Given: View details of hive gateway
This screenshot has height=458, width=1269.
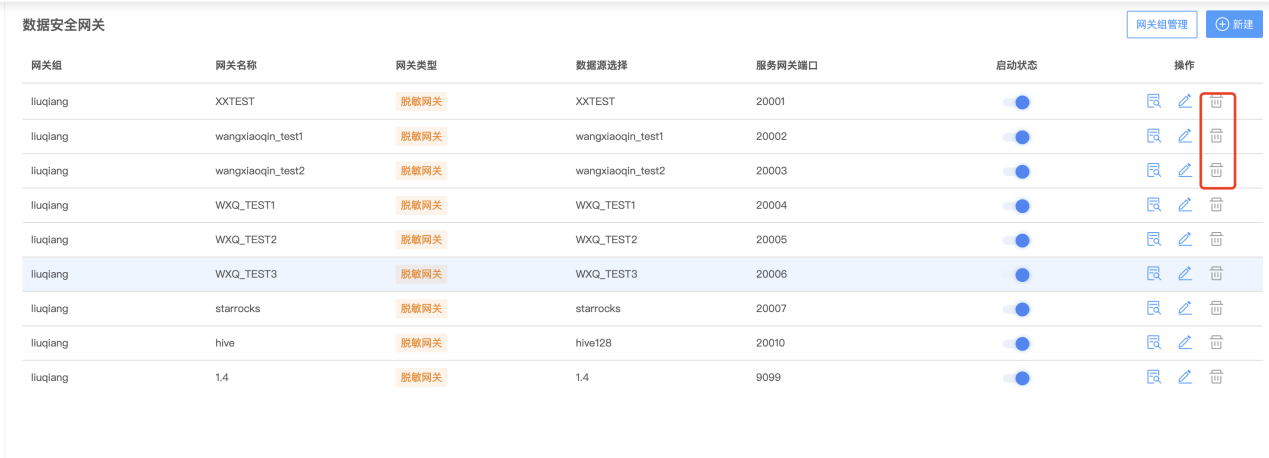Looking at the screenshot, I should pos(1153,342).
